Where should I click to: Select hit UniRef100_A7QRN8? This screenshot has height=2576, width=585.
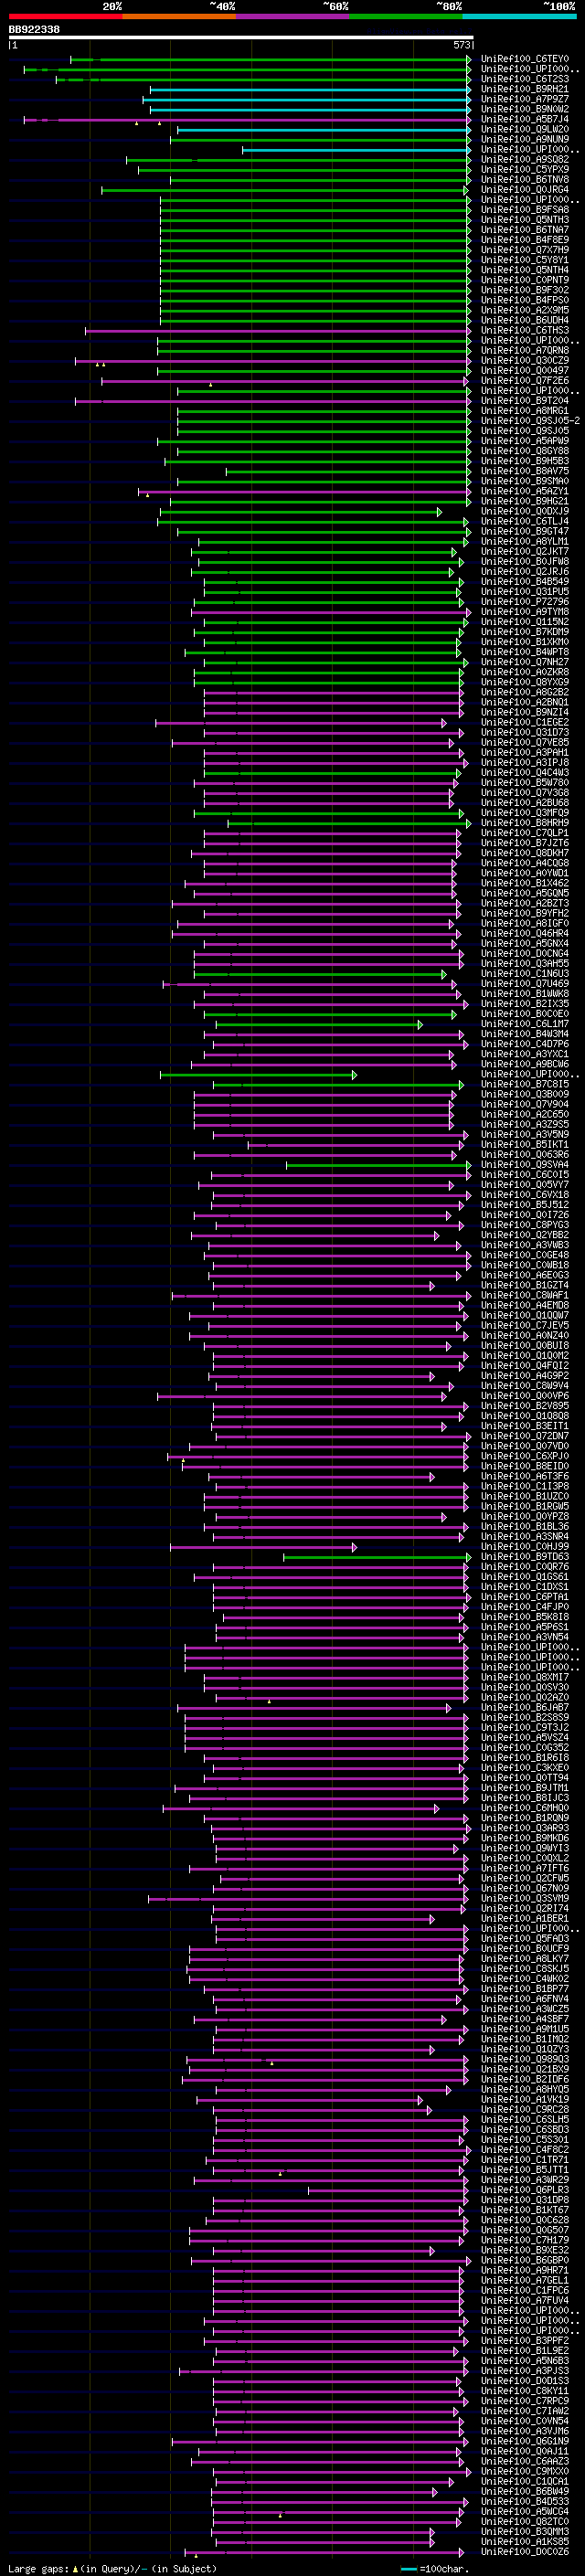click(x=525, y=351)
